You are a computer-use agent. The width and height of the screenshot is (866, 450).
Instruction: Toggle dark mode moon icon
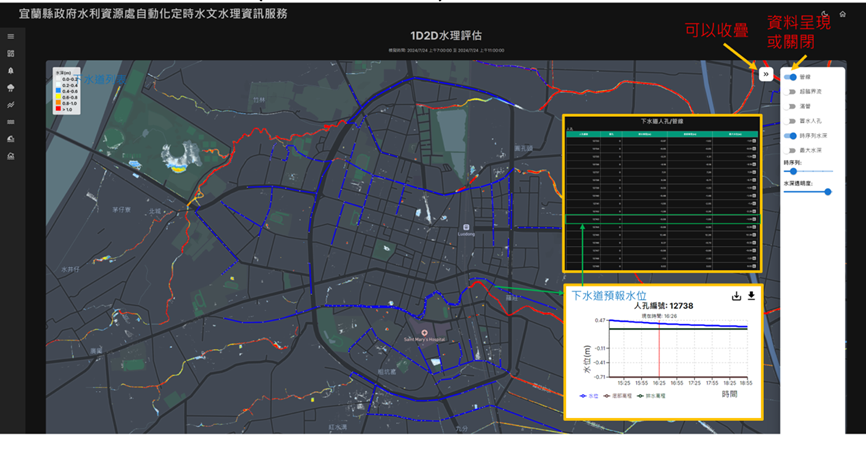pyautogui.click(x=824, y=14)
